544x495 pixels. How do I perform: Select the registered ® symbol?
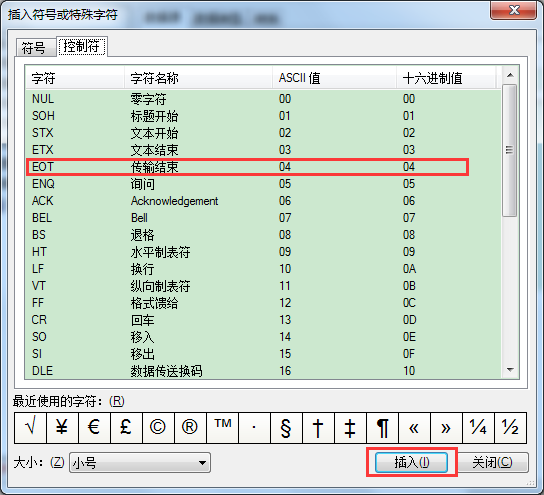click(190, 428)
